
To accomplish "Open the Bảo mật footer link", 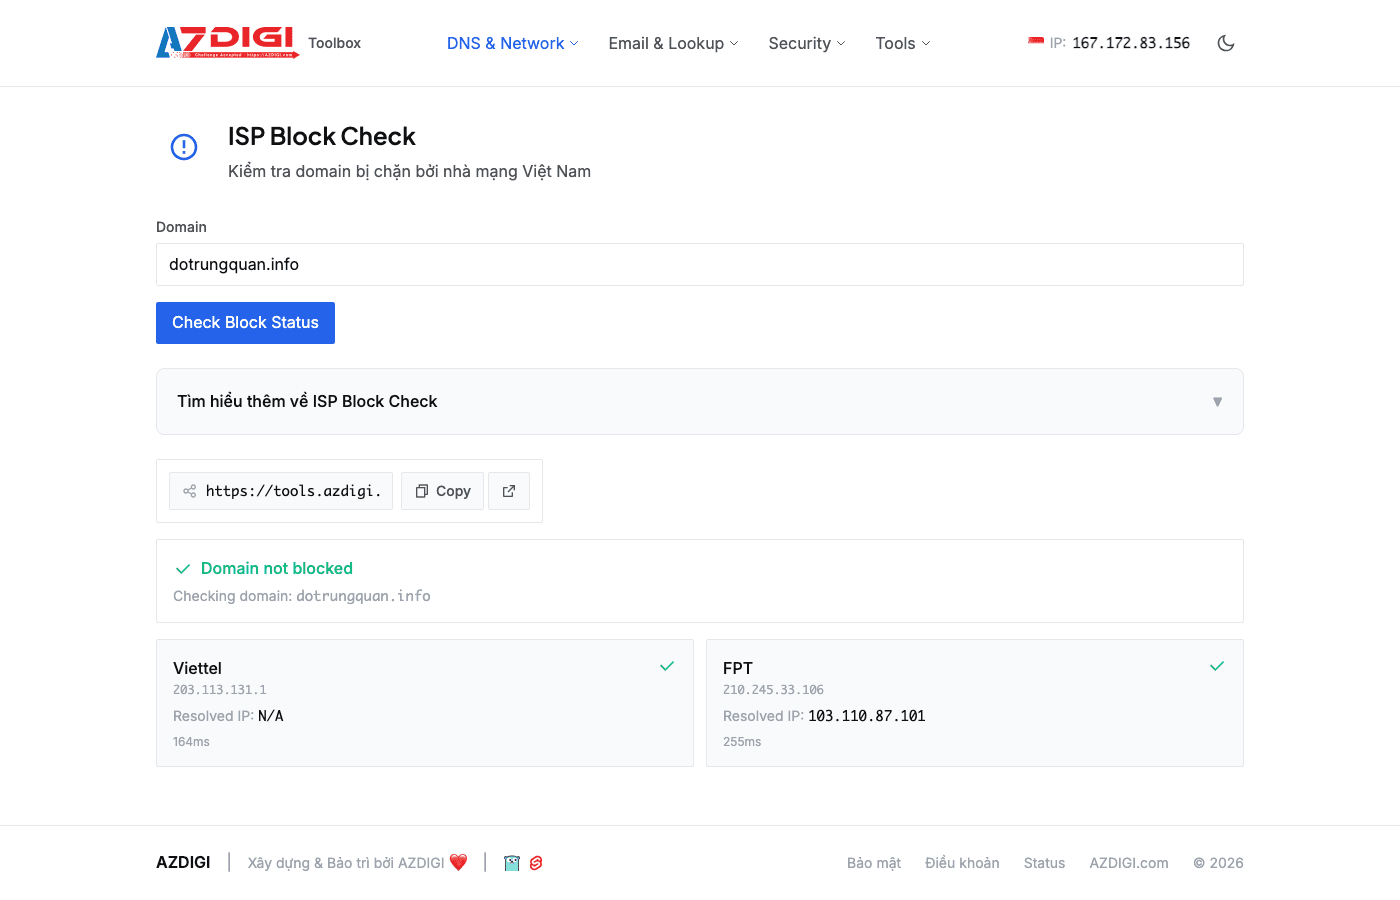I will click(x=873, y=863).
